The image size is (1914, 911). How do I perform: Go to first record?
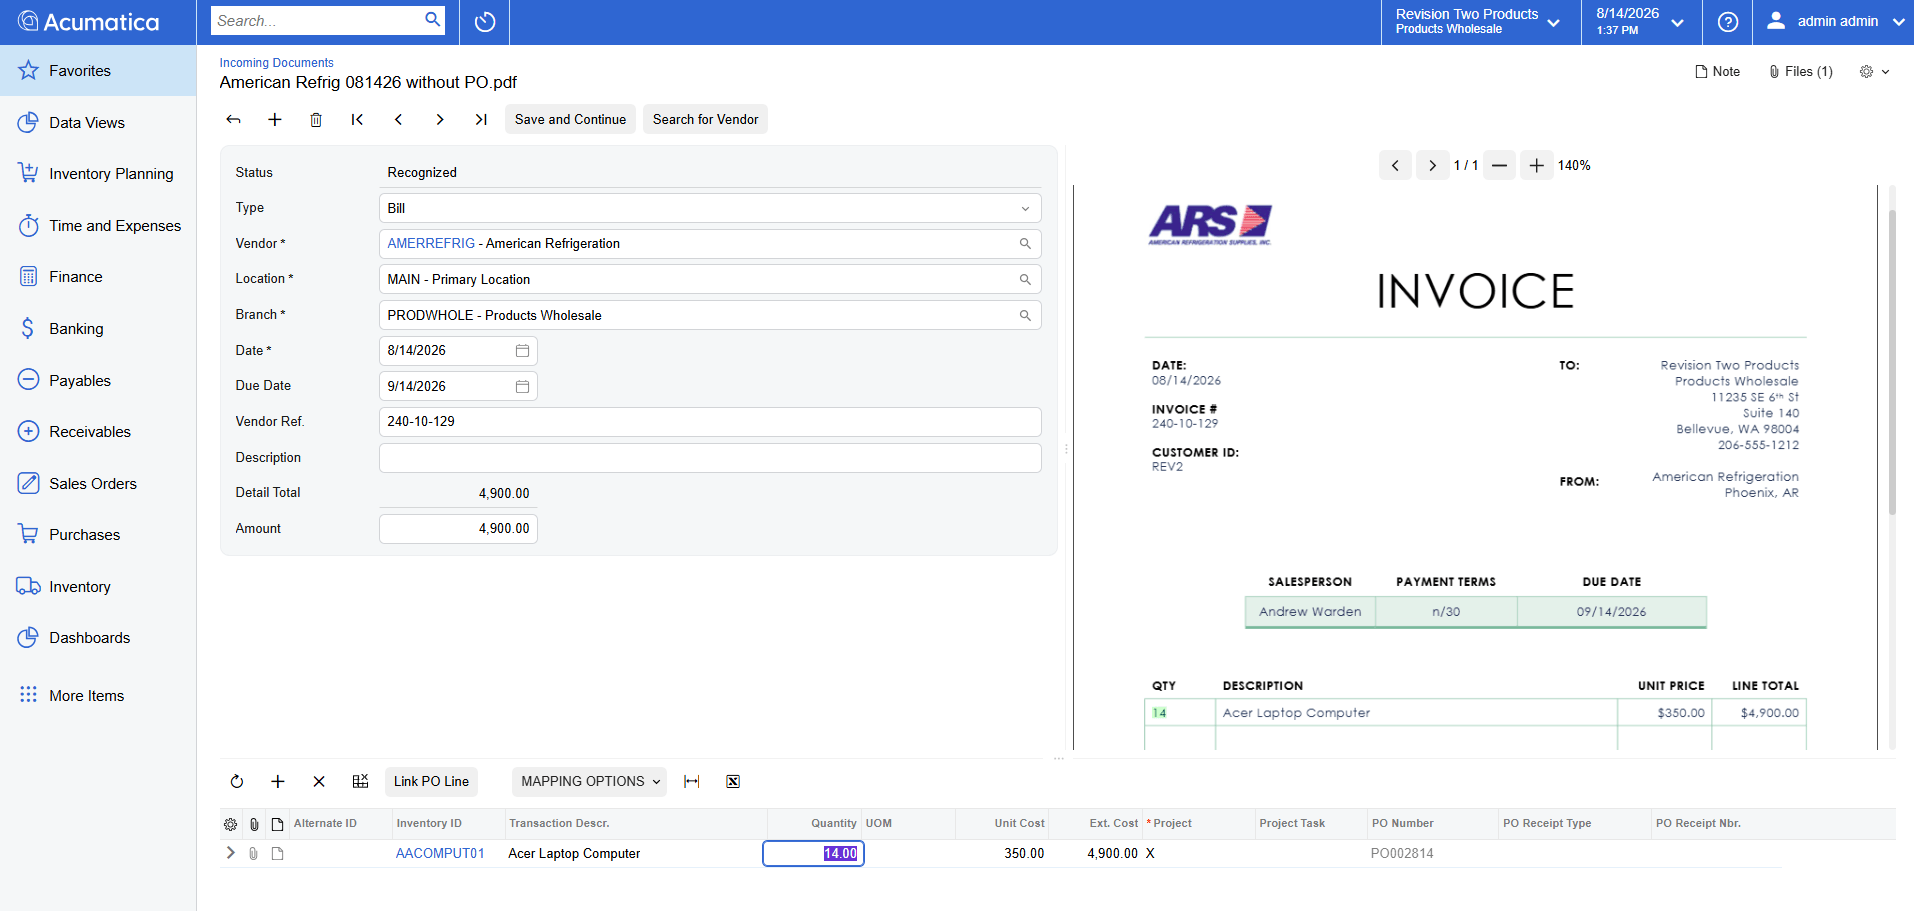[x=357, y=119]
